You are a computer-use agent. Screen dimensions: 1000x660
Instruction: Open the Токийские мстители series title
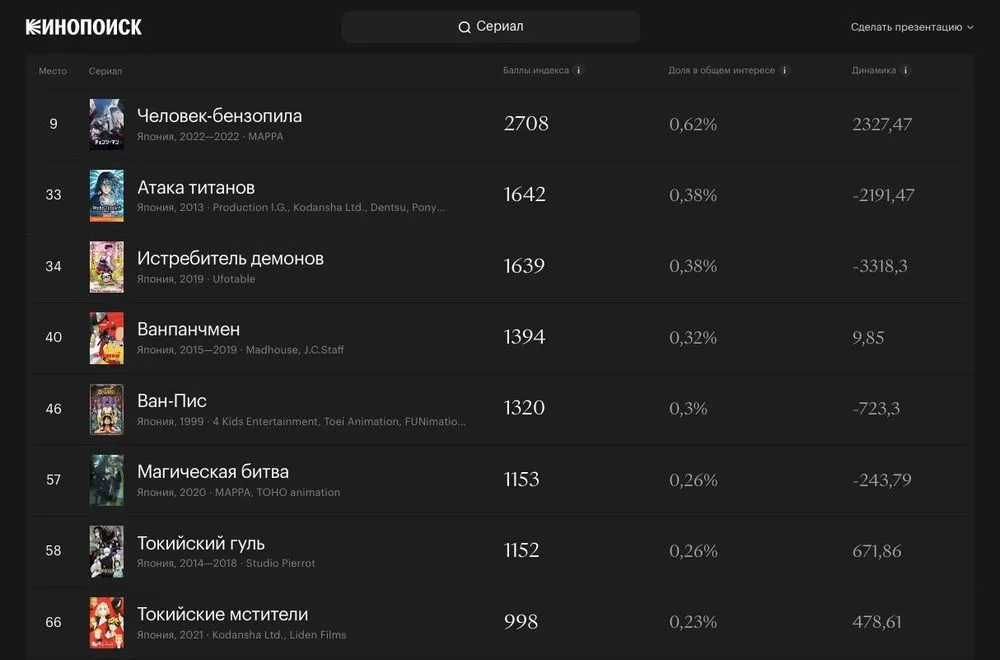223,614
